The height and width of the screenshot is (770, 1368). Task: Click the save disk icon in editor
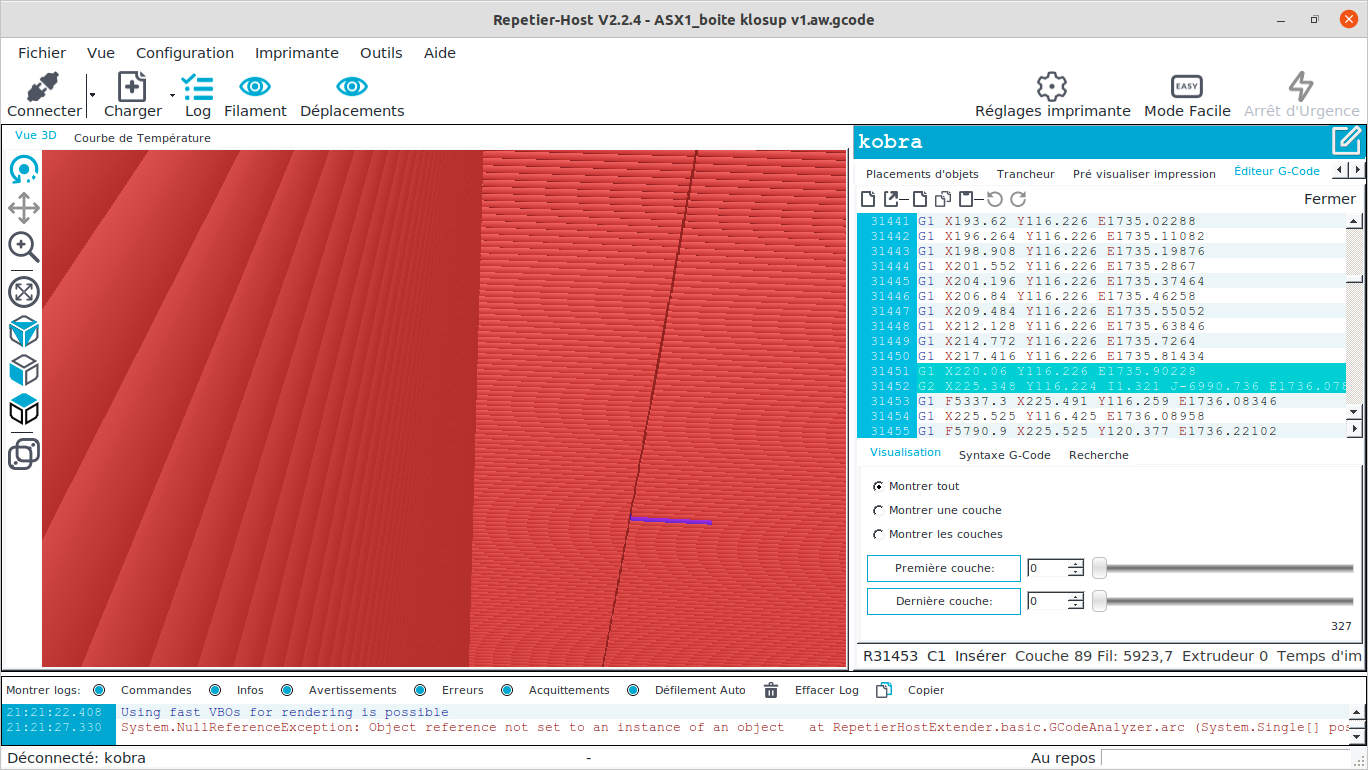(966, 199)
